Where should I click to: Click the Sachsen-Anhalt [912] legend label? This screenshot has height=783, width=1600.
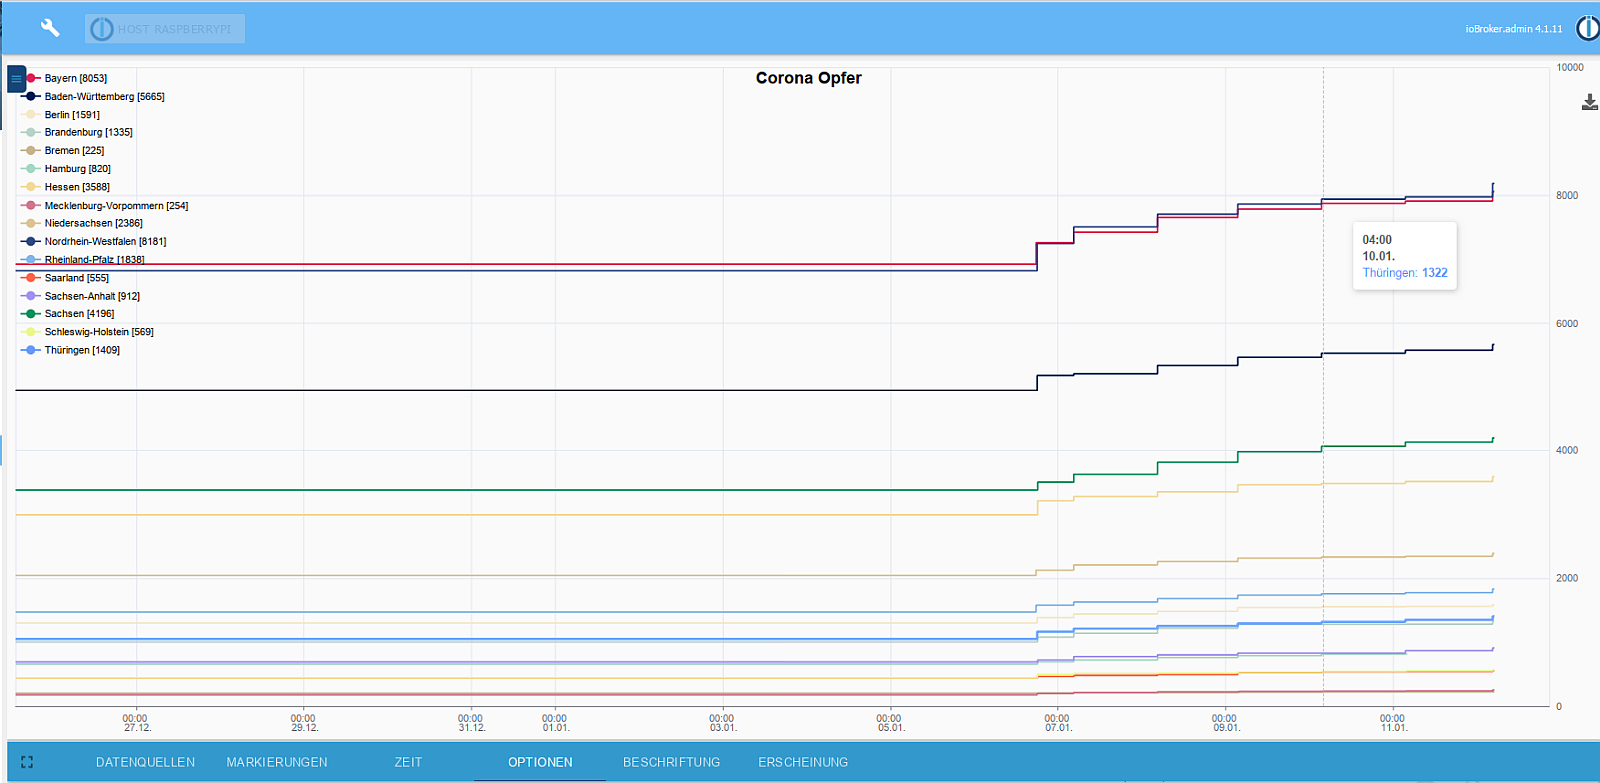(92, 296)
